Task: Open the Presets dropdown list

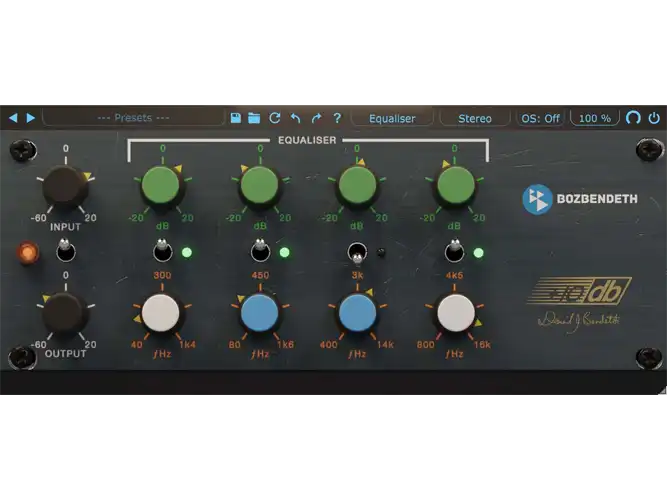Action: coord(133,118)
